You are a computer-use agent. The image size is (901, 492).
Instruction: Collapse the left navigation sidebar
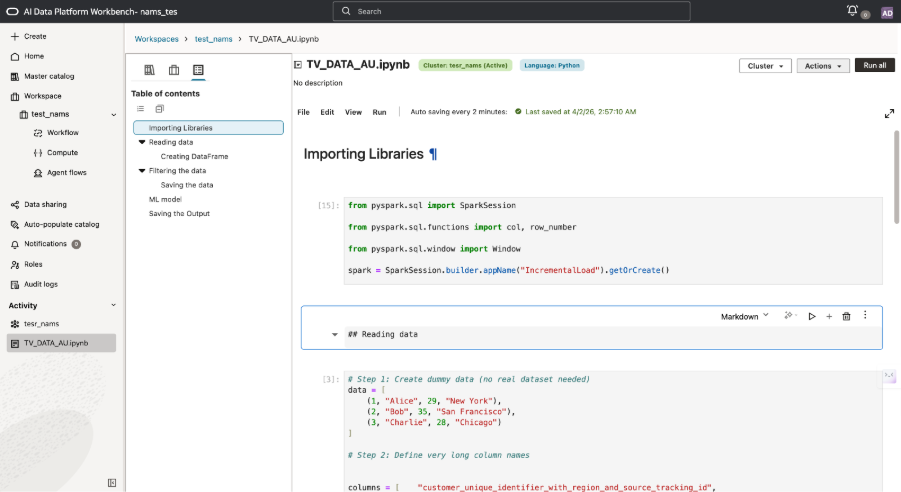click(x=112, y=482)
